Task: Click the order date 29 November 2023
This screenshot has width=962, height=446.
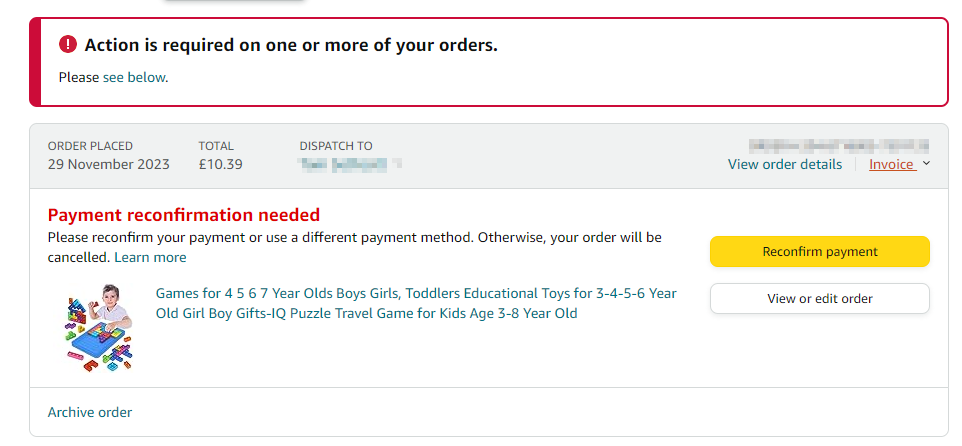Action: (x=109, y=164)
